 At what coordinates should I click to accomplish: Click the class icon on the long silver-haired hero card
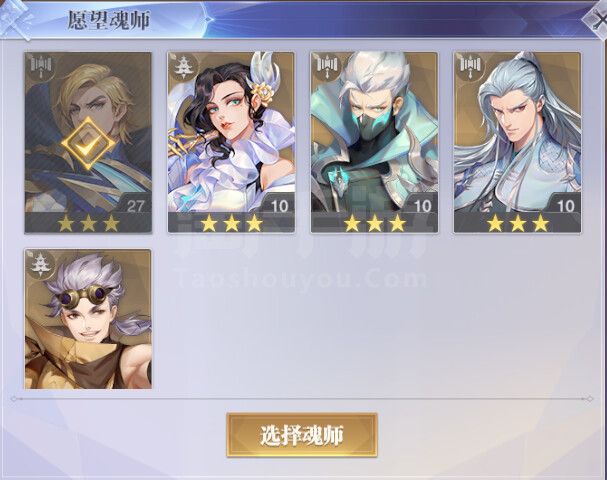(469, 66)
